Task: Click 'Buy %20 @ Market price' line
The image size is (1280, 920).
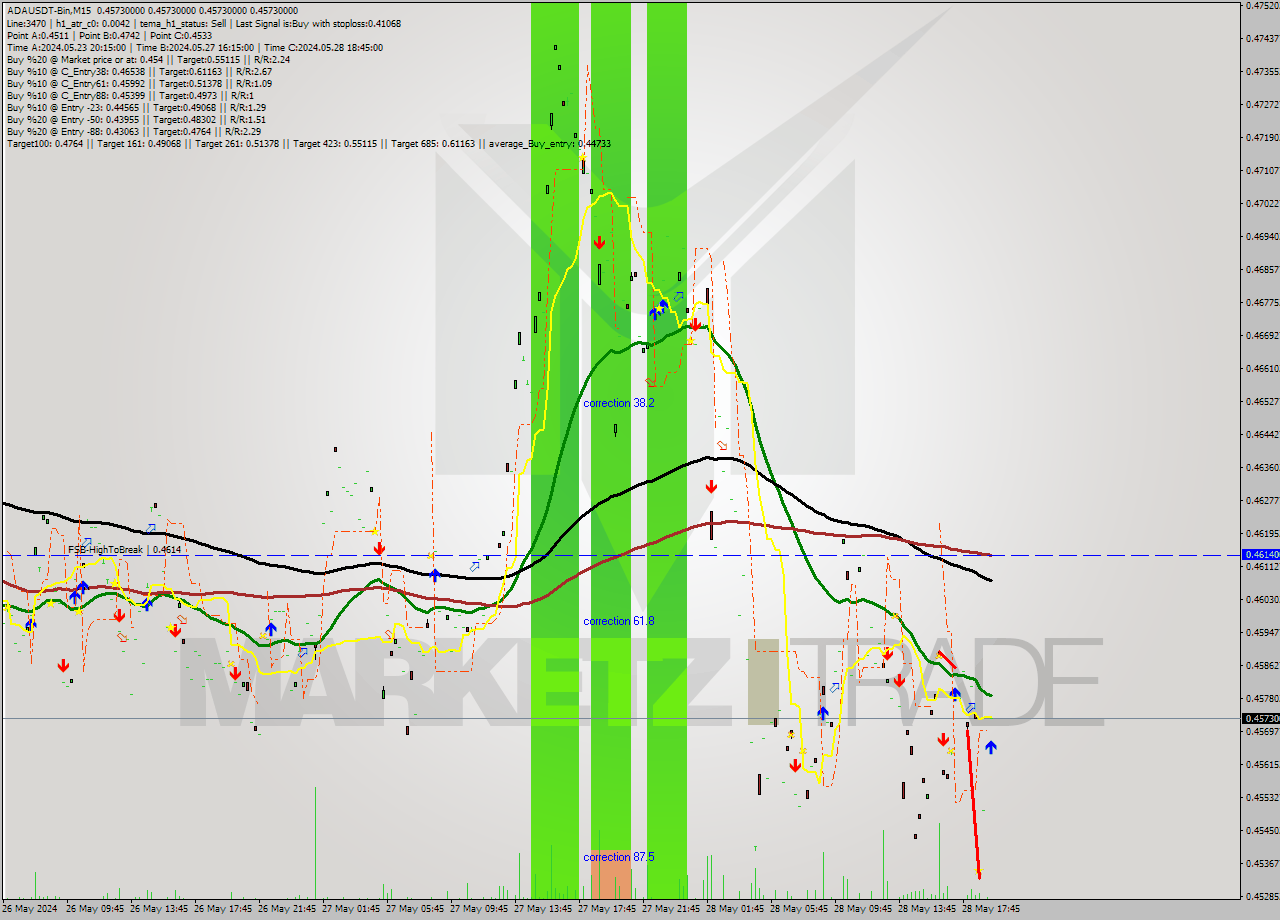Action: coord(148,59)
